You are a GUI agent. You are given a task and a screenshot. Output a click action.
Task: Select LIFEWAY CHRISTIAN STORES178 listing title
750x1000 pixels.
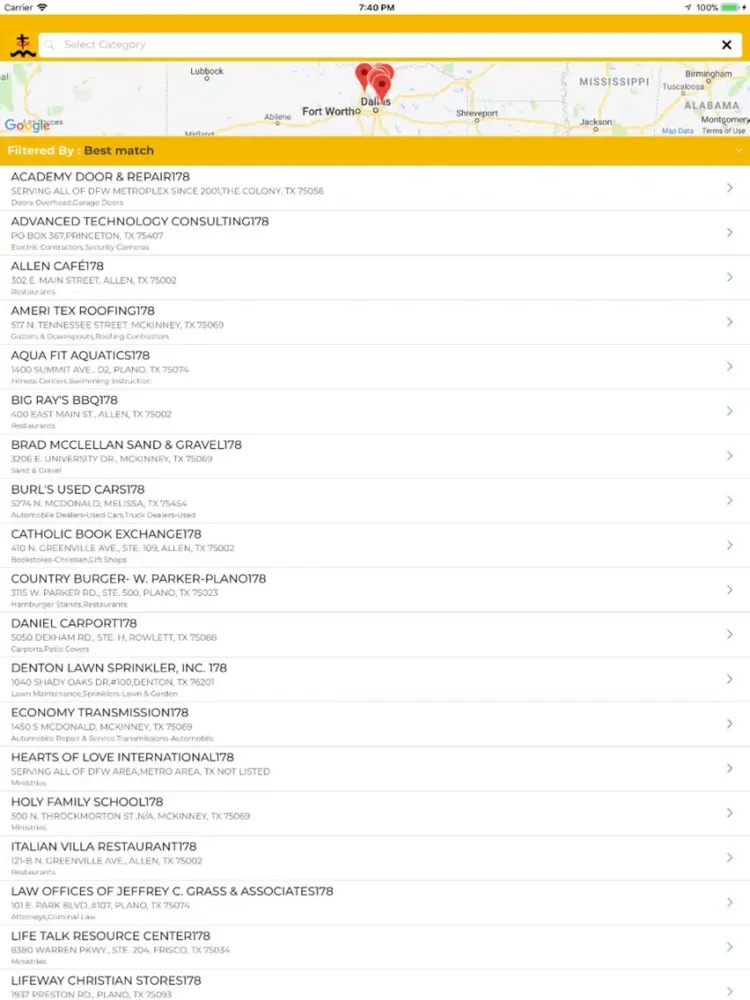pyautogui.click(x=106, y=980)
